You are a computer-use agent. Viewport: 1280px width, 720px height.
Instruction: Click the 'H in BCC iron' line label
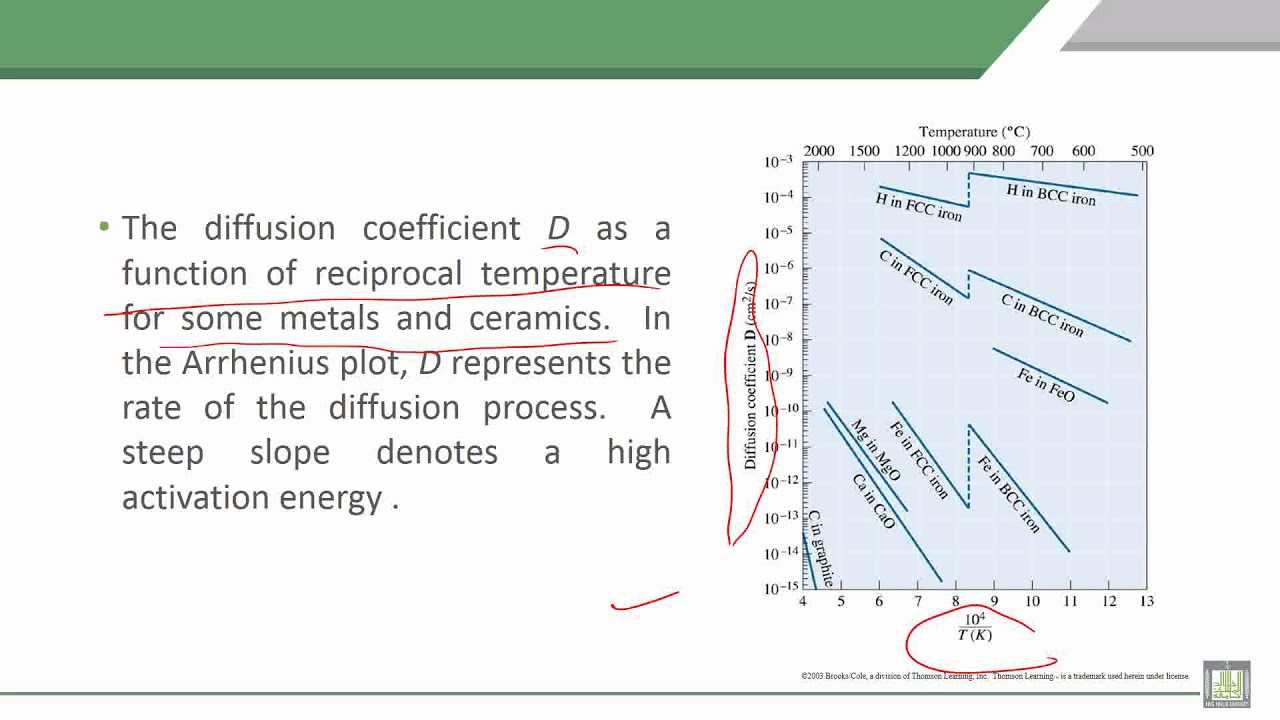point(1051,195)
